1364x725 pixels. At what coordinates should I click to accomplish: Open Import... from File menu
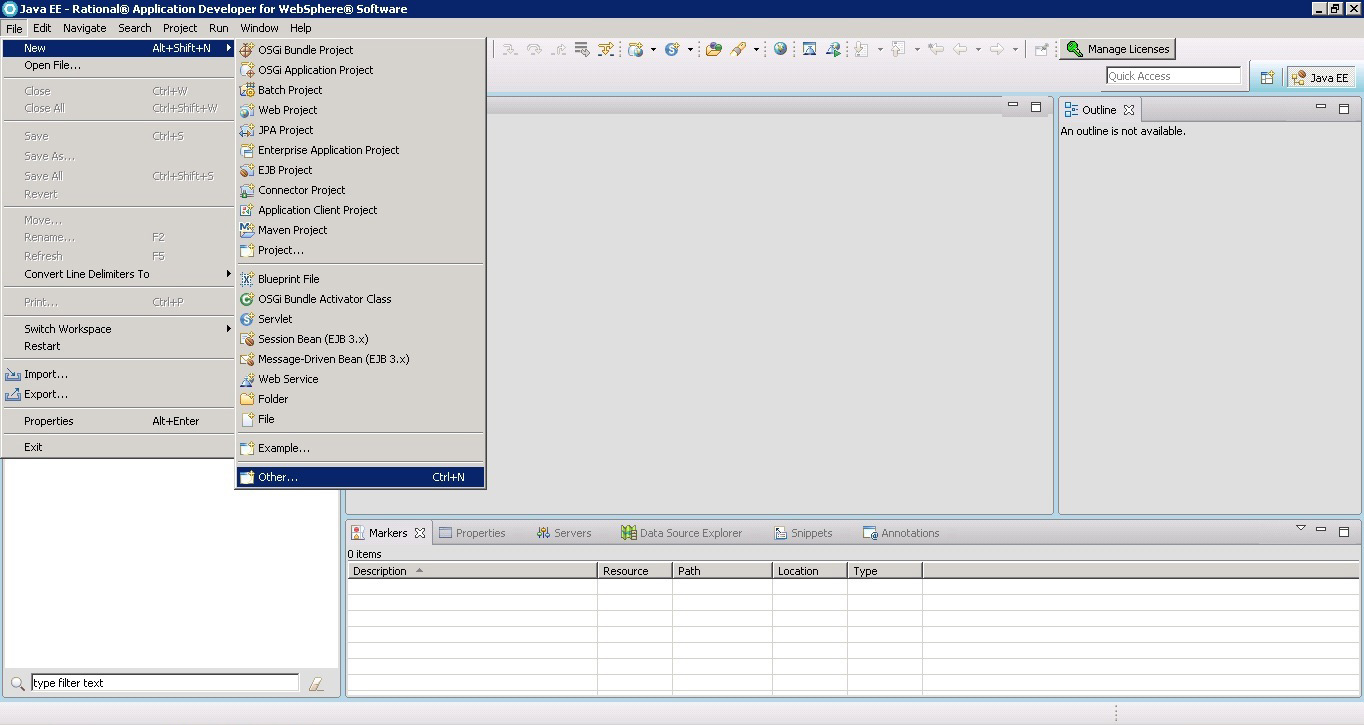coord(118,374)
